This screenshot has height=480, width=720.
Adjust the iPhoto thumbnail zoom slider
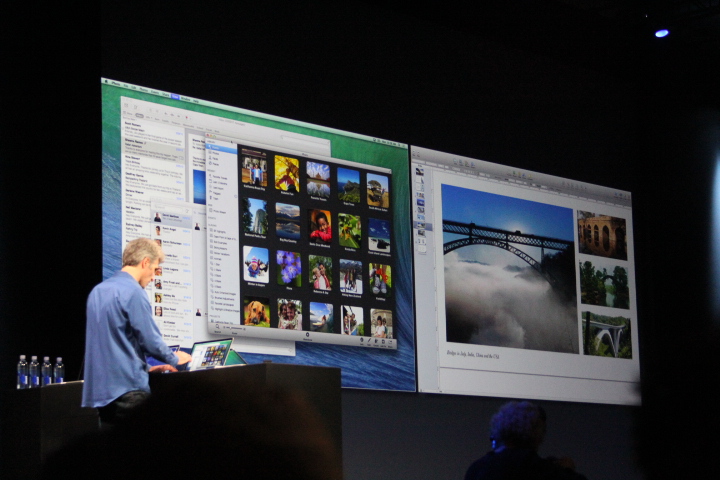pyautogui.click(x=236, y=328)
